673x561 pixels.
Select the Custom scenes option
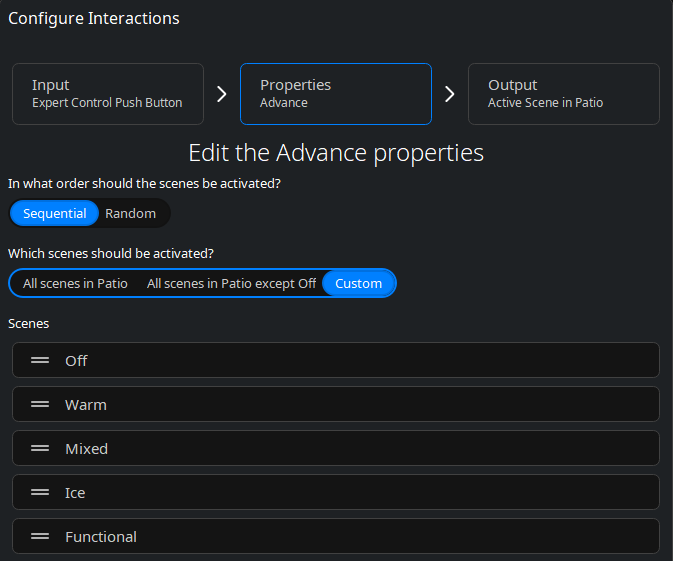358,283
